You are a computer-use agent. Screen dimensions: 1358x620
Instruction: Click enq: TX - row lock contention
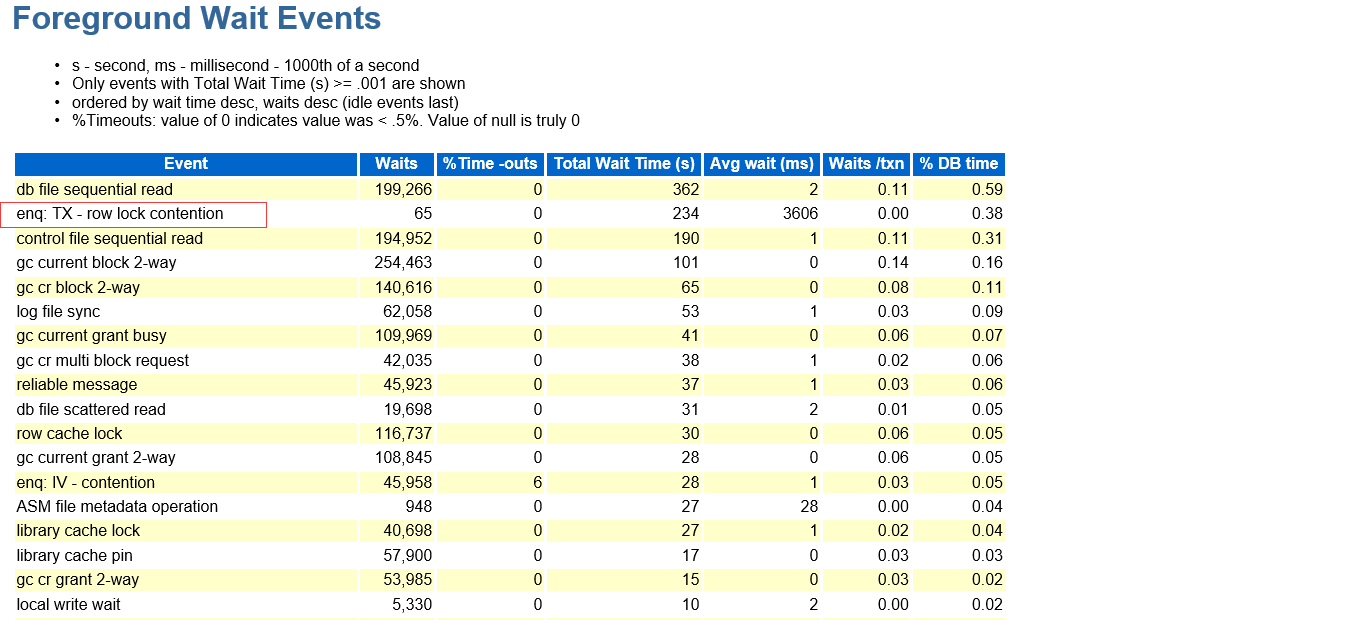[120, 214]
